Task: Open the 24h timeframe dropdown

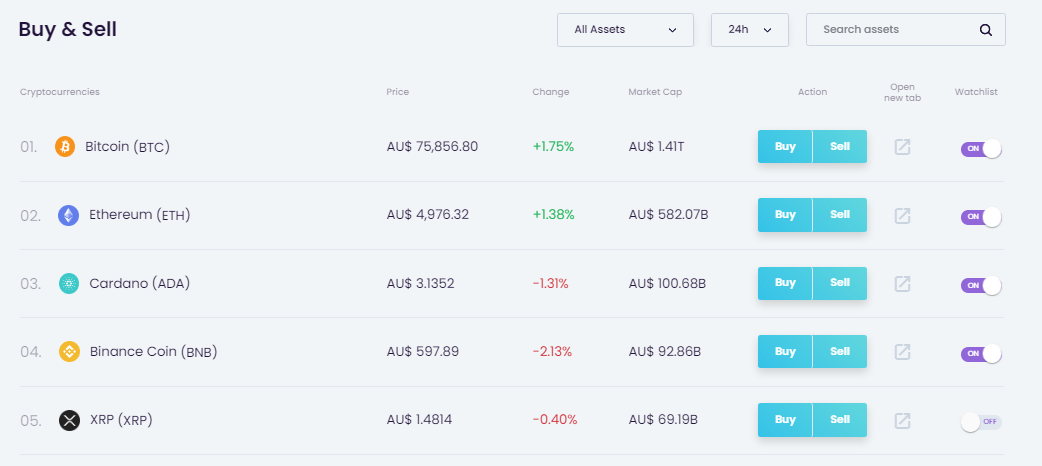Action: [x=750, y=30]
